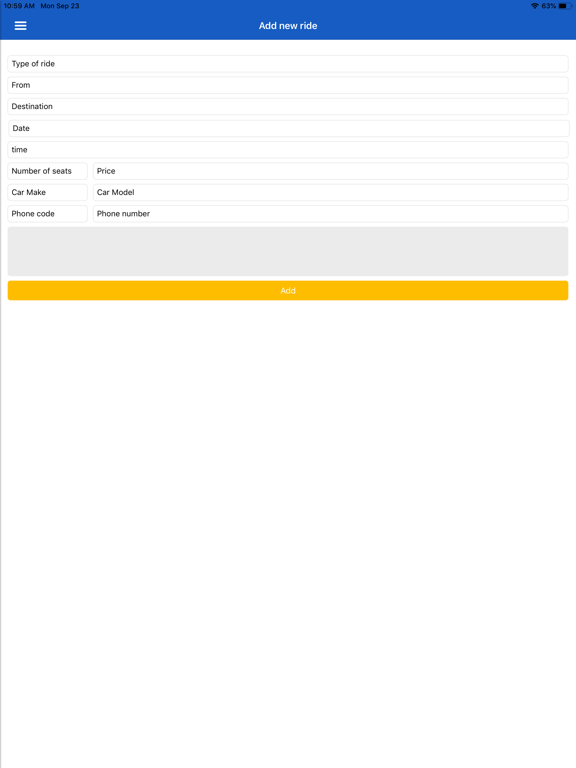Image resolution: width=576 pixels, height=768 pixels.
Task: Tap the Wi-Fi status icon
Action: [534, 6]
